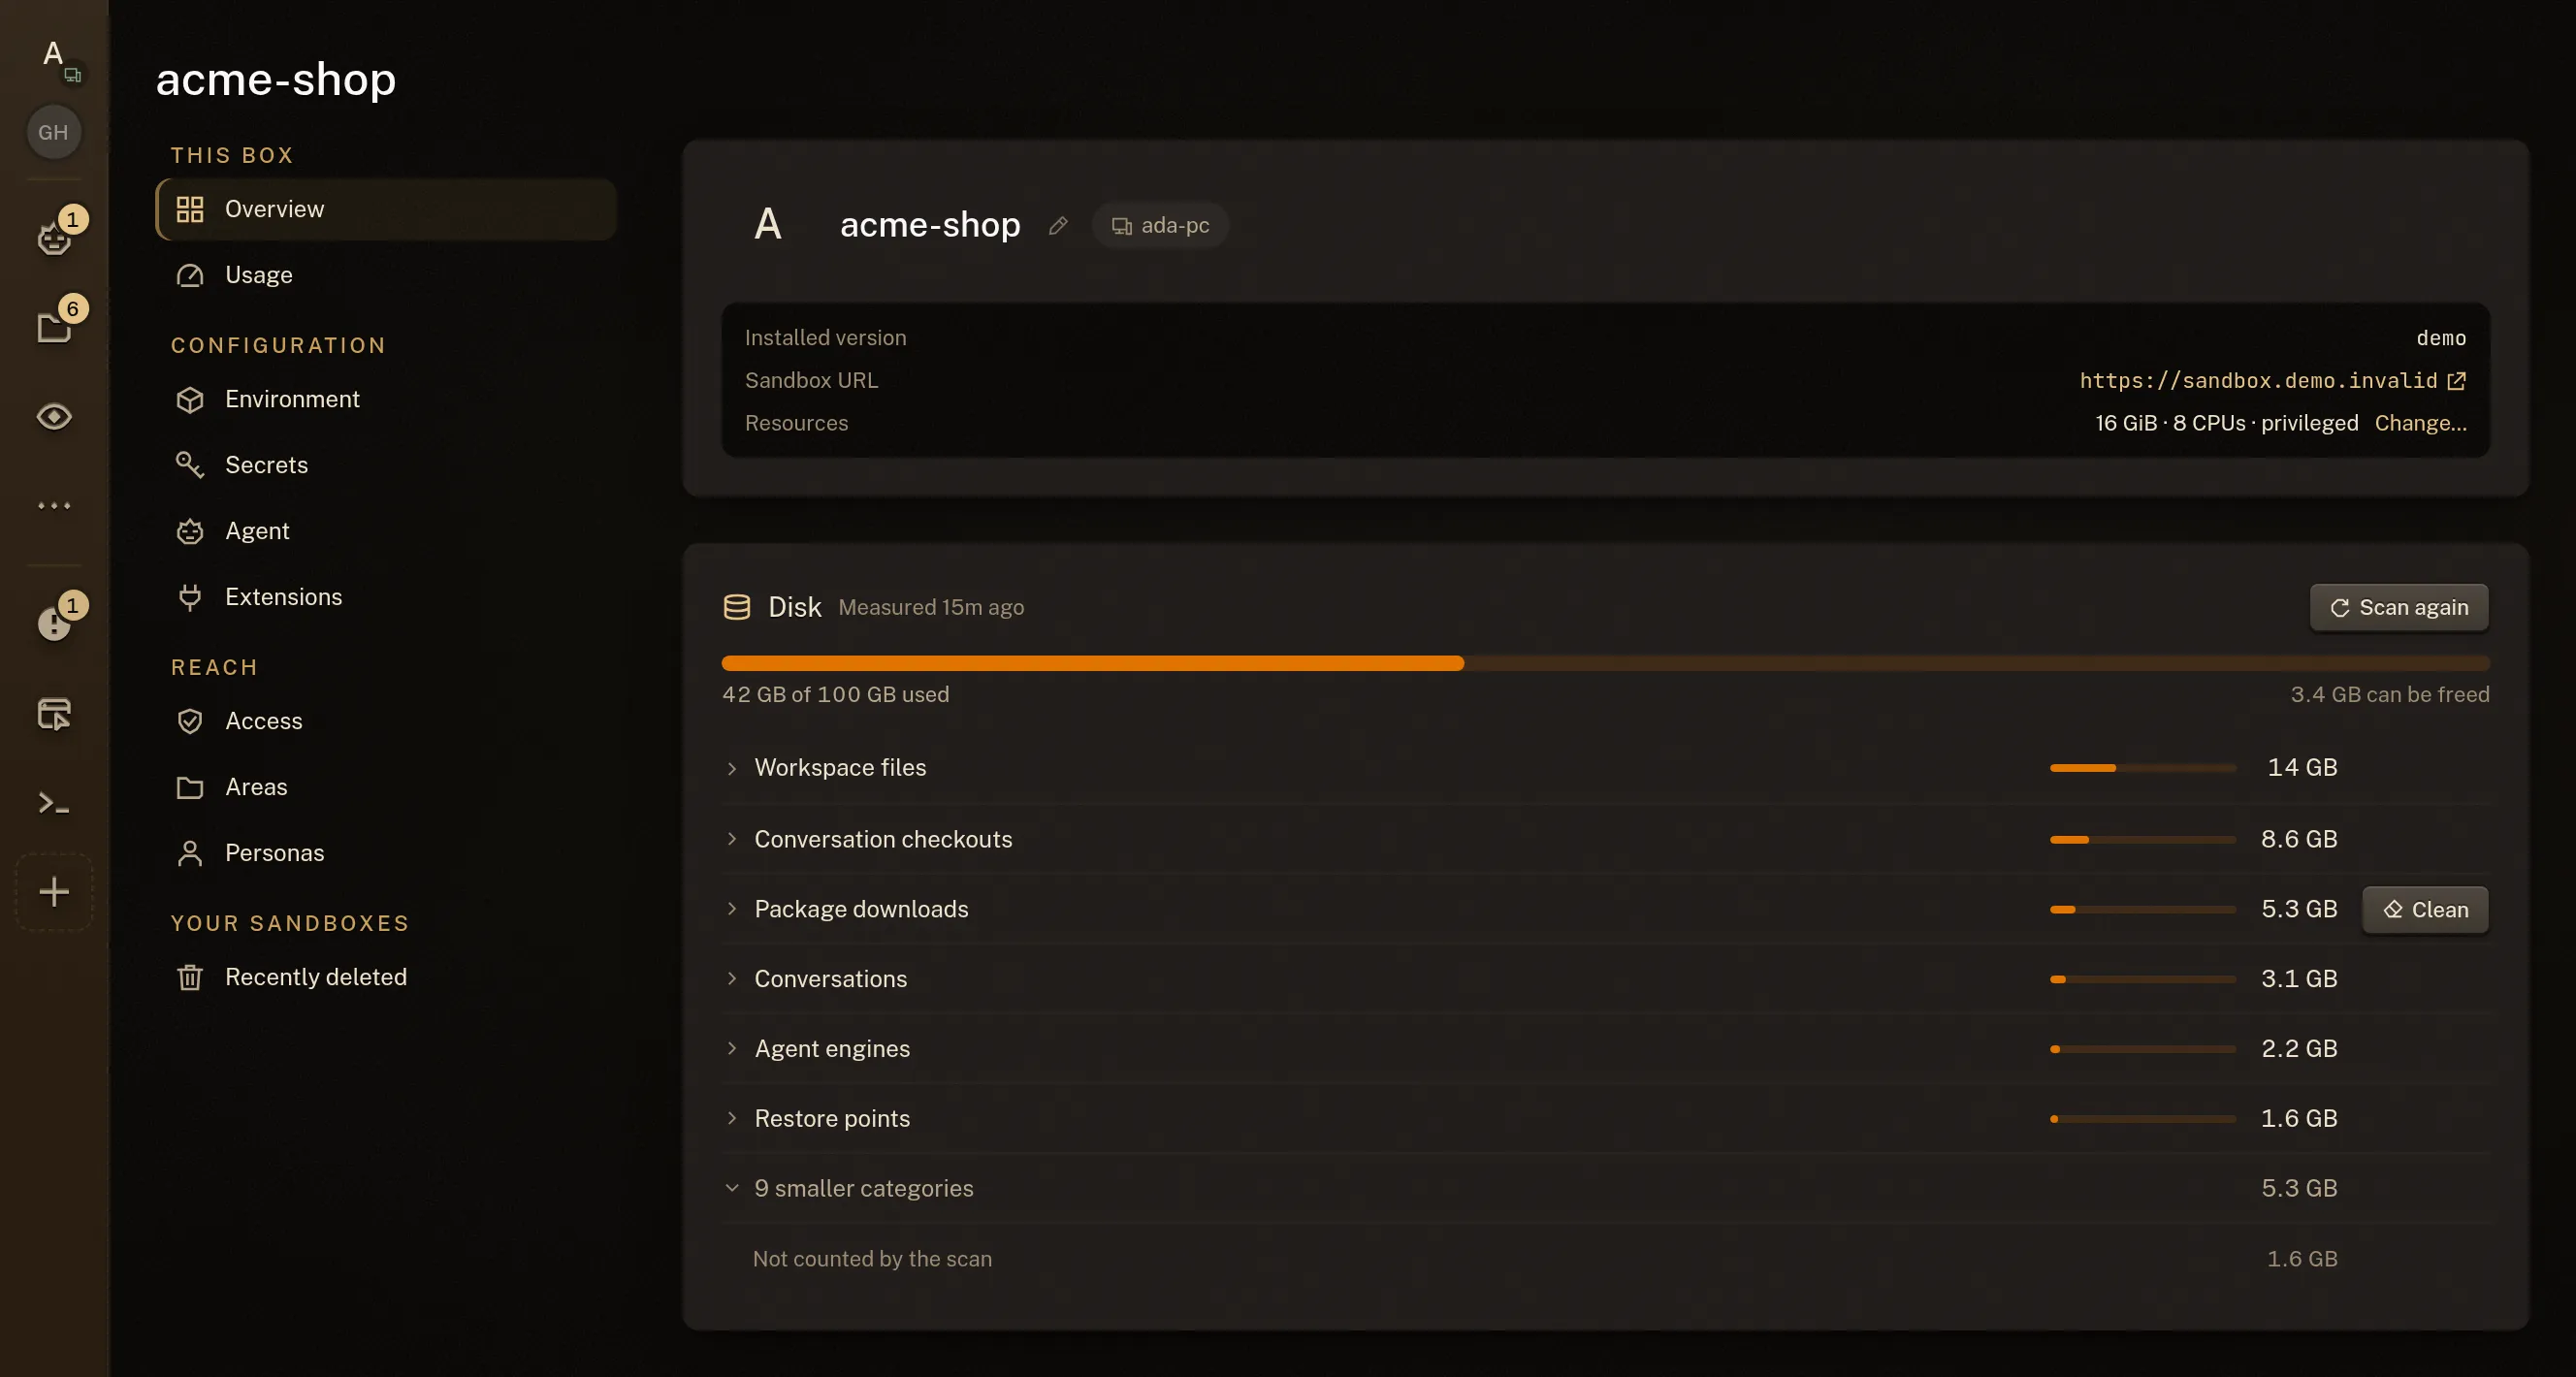Click the 'Not counted by the scan' row
This screenshot has width=2576, height=1377.
pos(1606,1259)
